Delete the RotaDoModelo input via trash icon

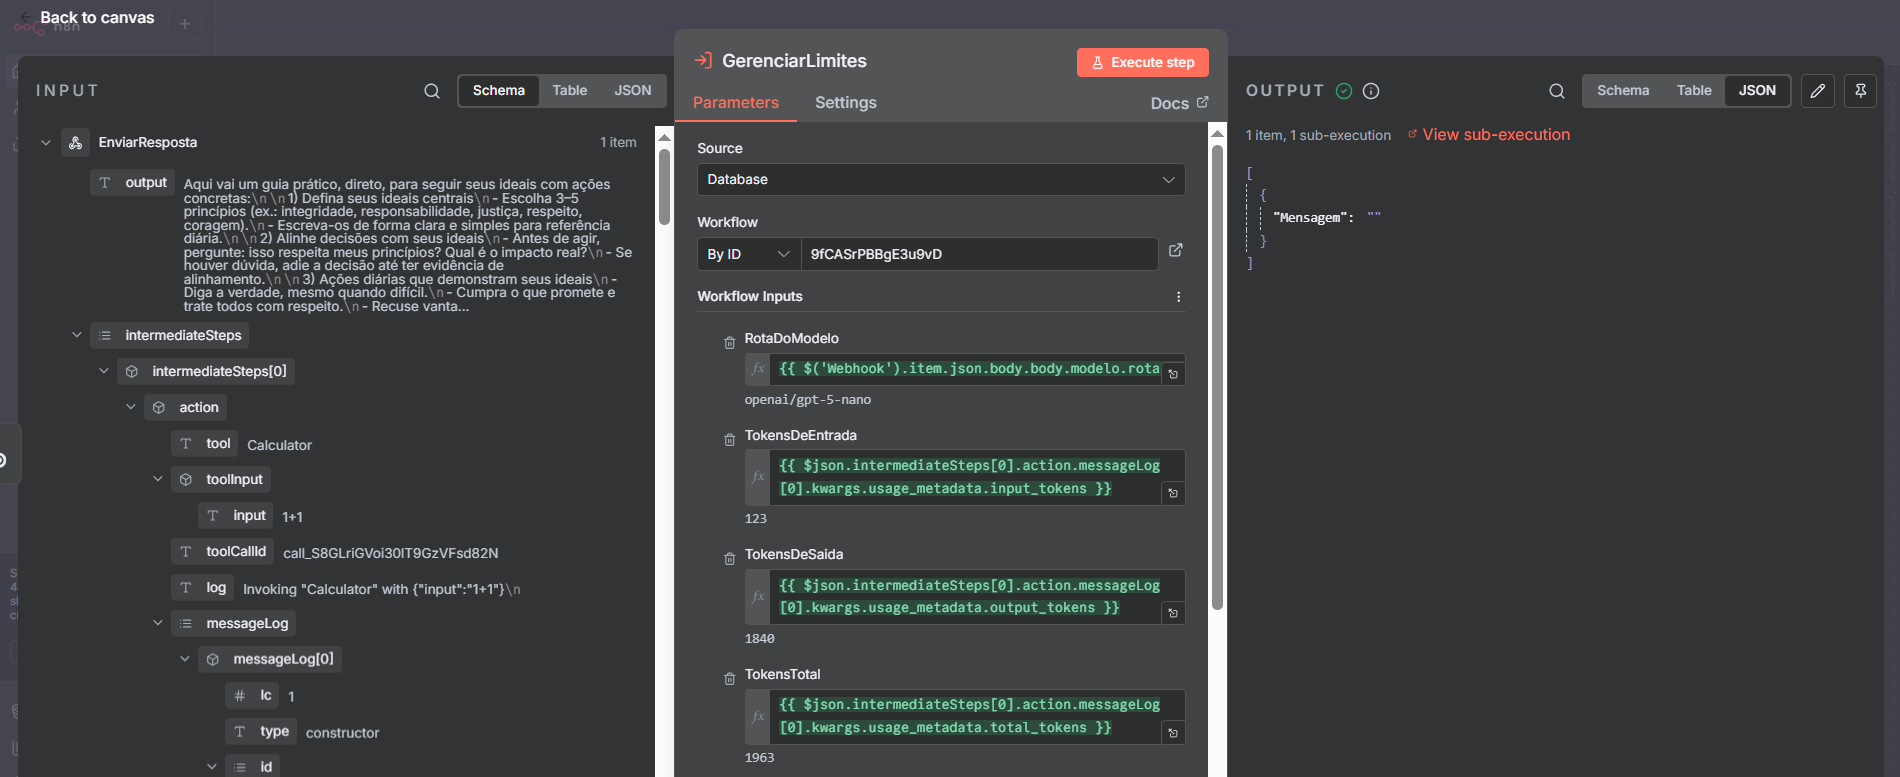730,343
